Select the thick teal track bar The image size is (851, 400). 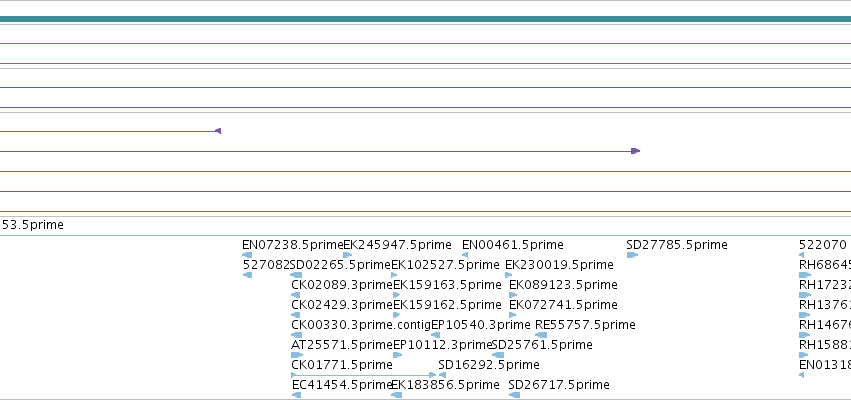click(x=426, y=19)
